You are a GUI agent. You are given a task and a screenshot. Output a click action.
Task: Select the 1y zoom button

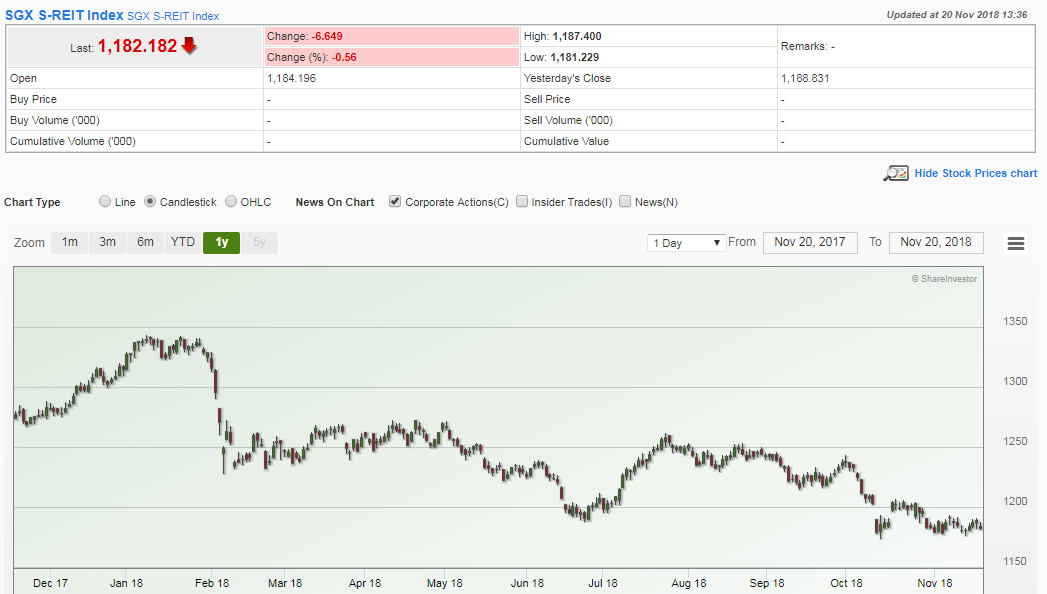221,242
